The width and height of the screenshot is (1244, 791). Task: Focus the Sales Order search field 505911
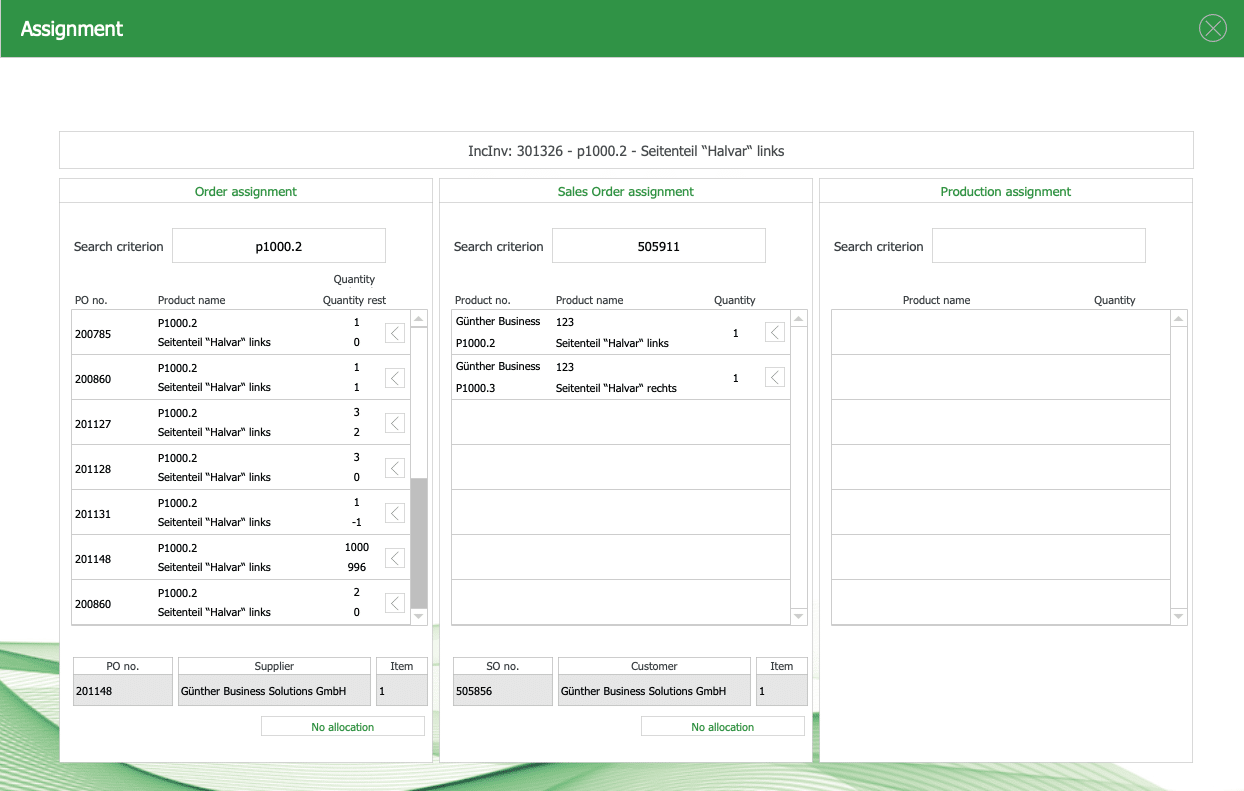[x=658, y=246]
